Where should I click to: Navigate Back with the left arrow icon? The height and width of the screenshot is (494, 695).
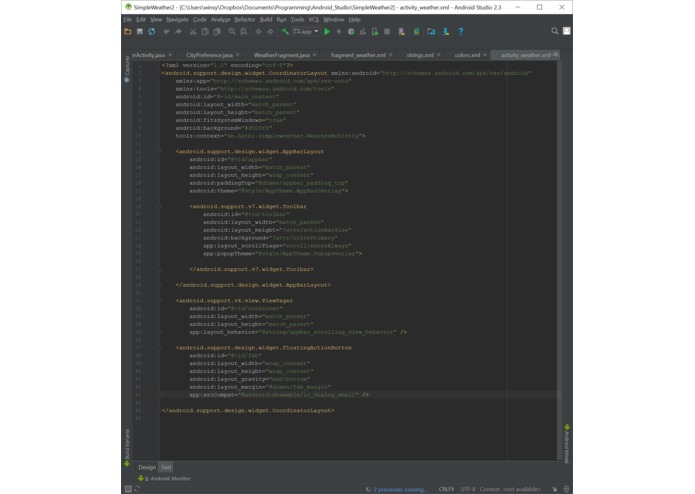(258, 31)
